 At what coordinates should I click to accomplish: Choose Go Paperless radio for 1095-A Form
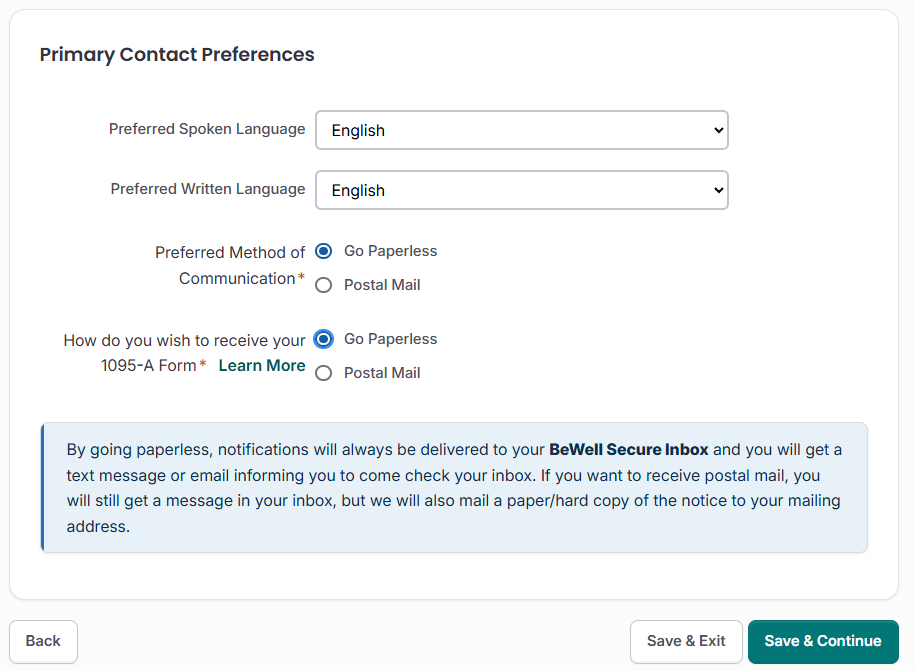click(323, 339)
